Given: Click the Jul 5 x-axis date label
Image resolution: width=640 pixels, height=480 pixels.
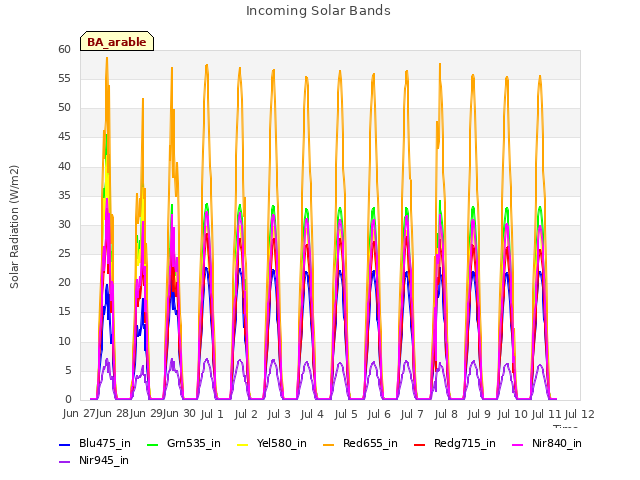Looking at the screenshot, I should [x=346, y=414].
